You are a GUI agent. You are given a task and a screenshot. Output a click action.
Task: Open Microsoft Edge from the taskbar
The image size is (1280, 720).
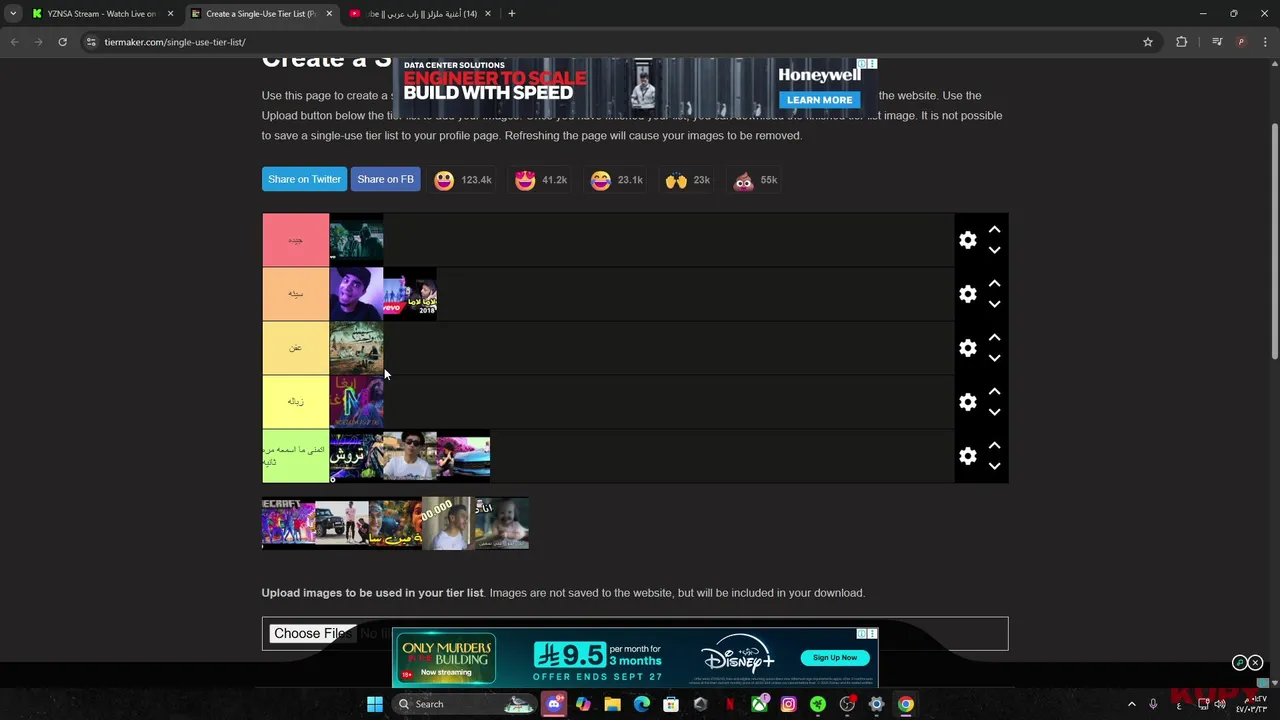pyautogui.click(x=642, y=704)
